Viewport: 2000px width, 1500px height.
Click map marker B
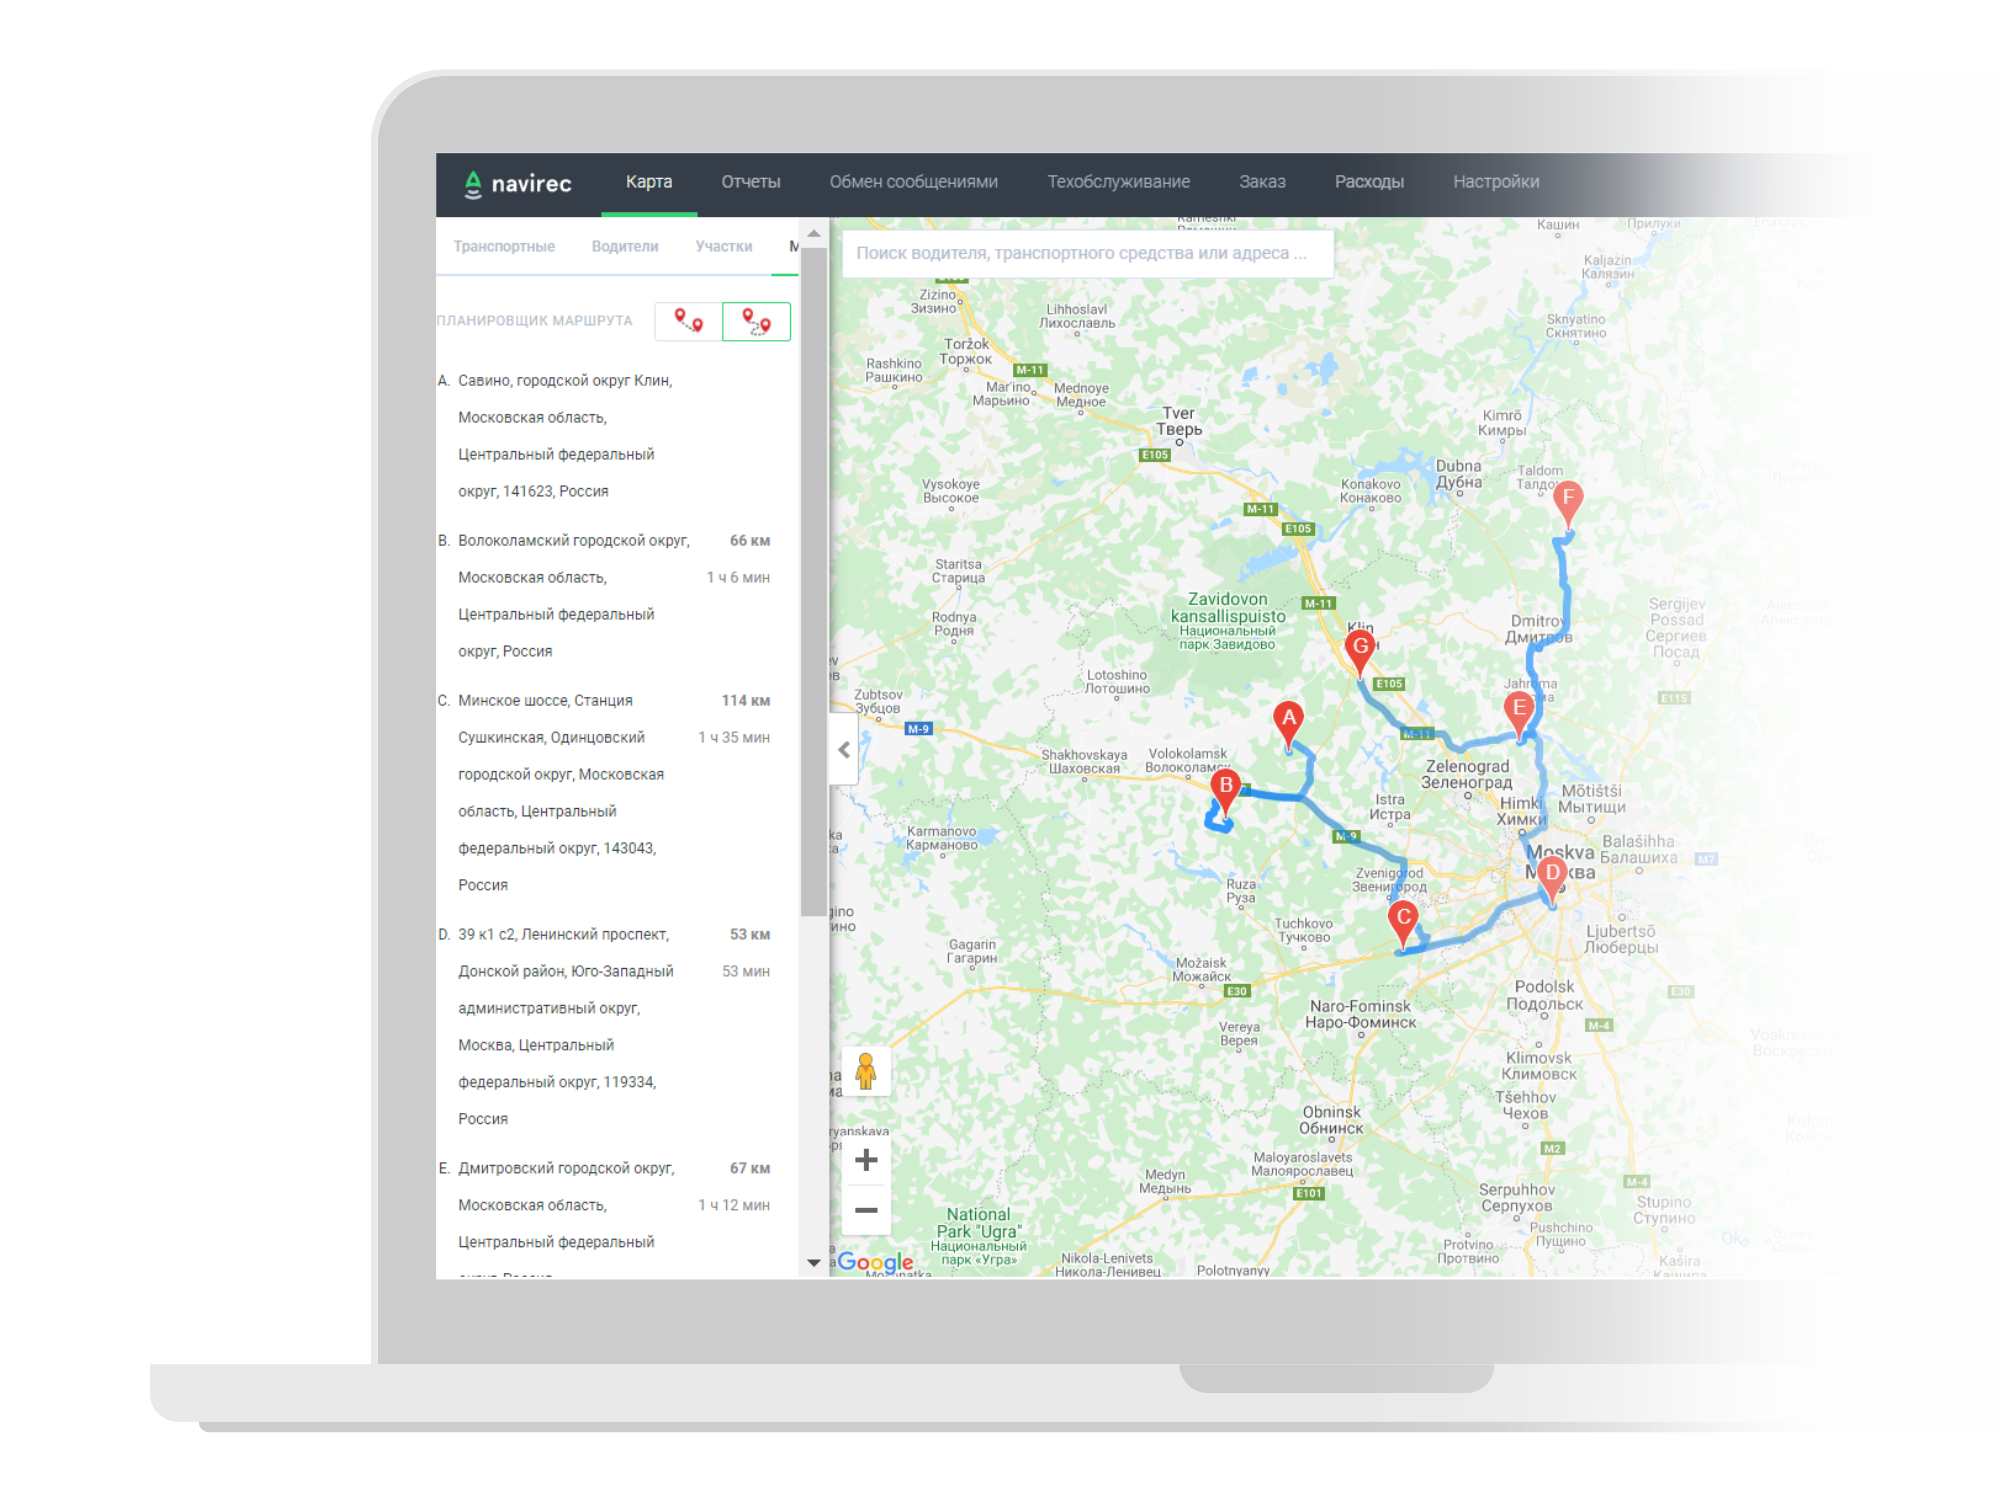(1225, 793)
